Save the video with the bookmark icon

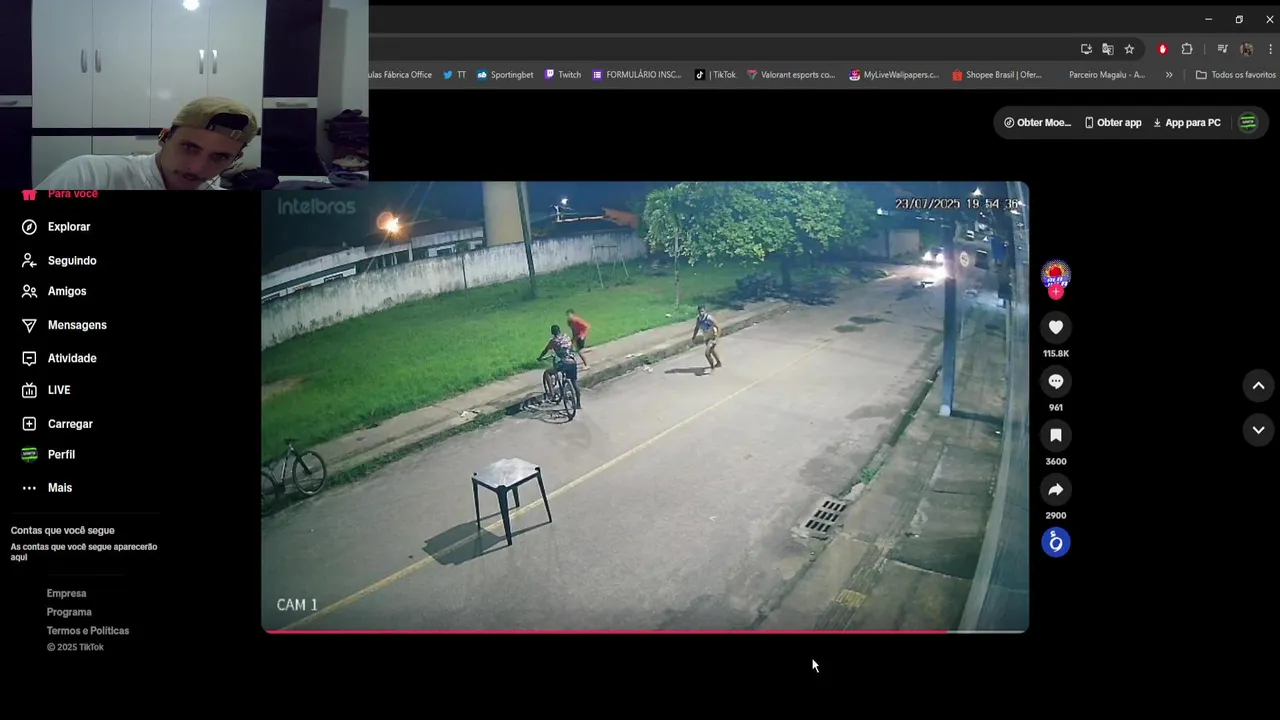point(1055,435)
